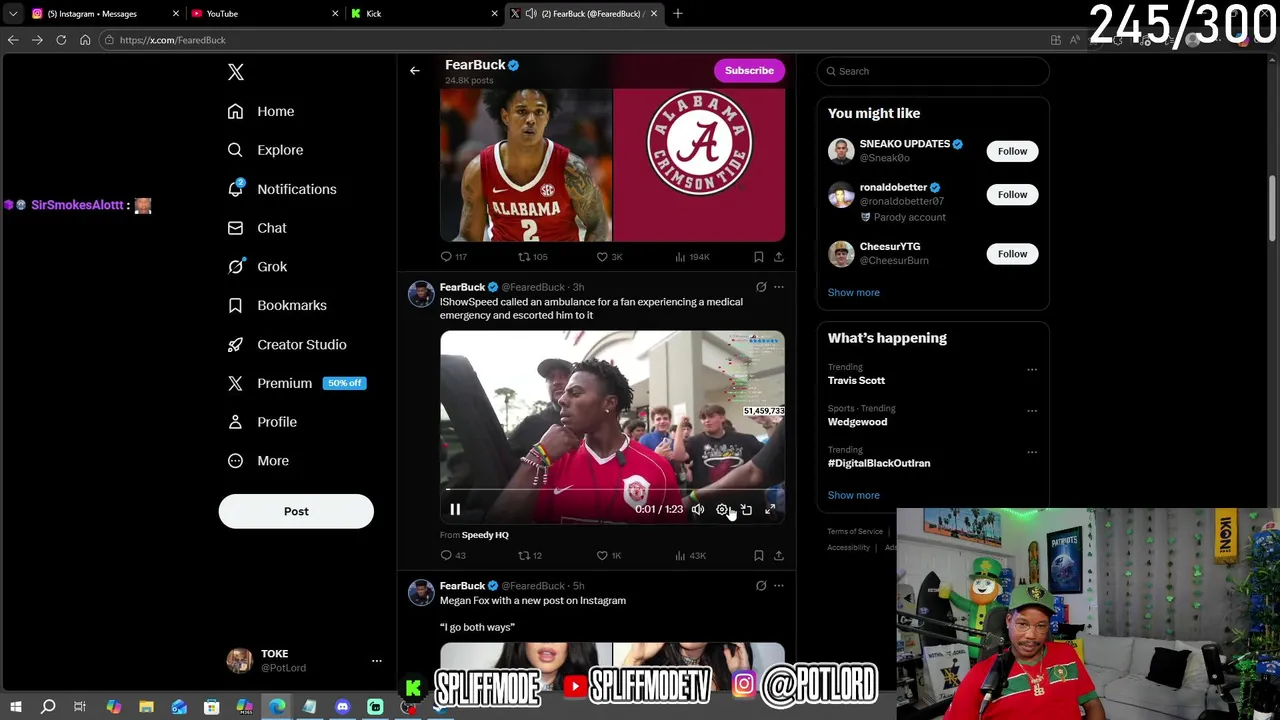Bookmark the Alabama post
Screen dimensions: 1280x720
(759, 257)
